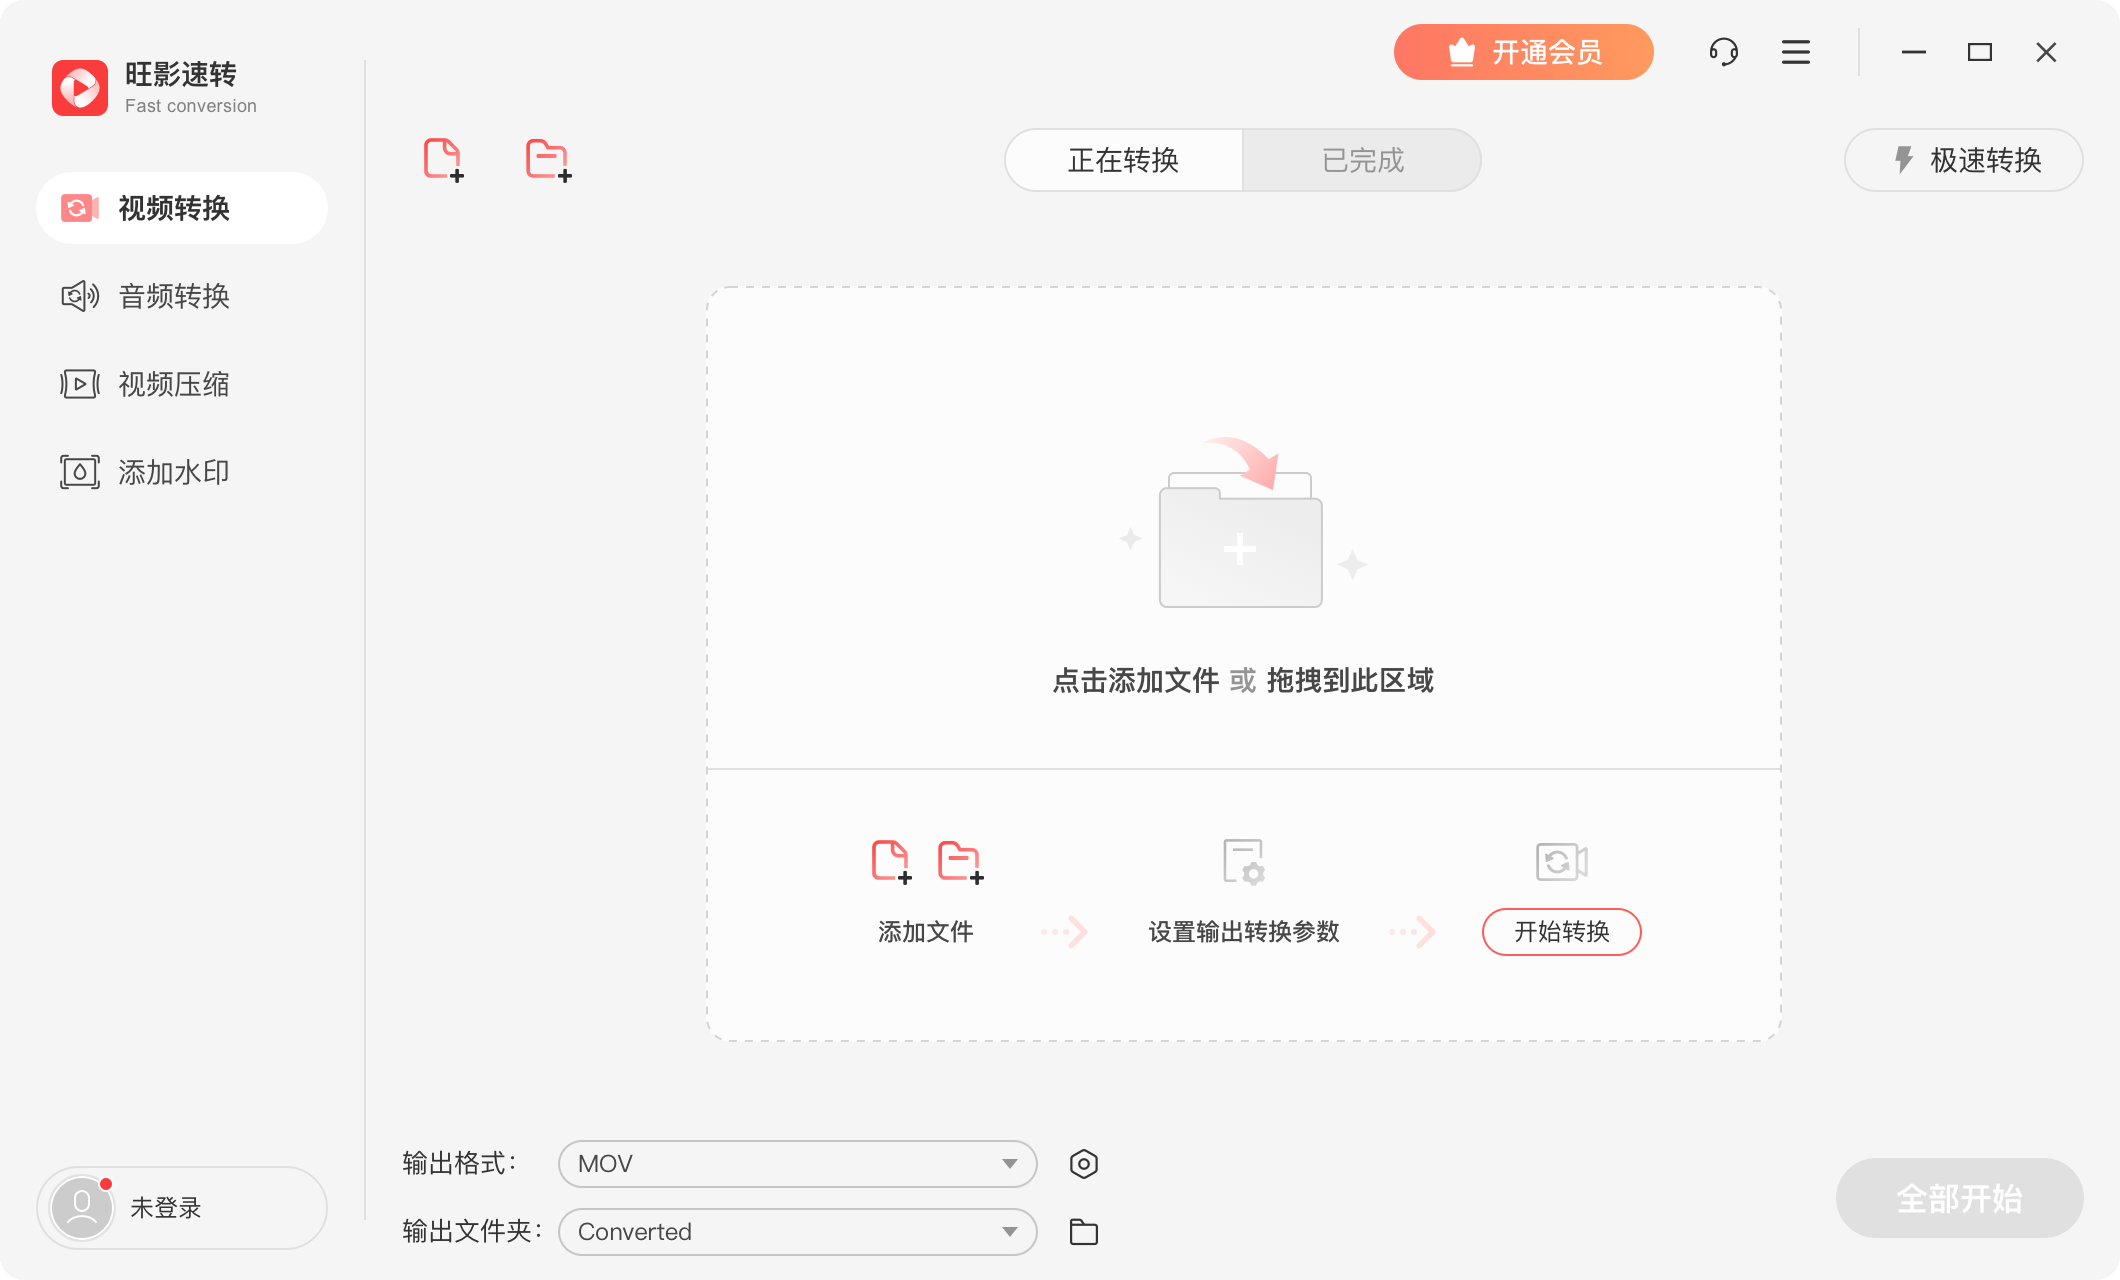This screenshot has width=2120, height=1280.
Task: Open the 视频压缩 tool
Action: coord(172,384)
